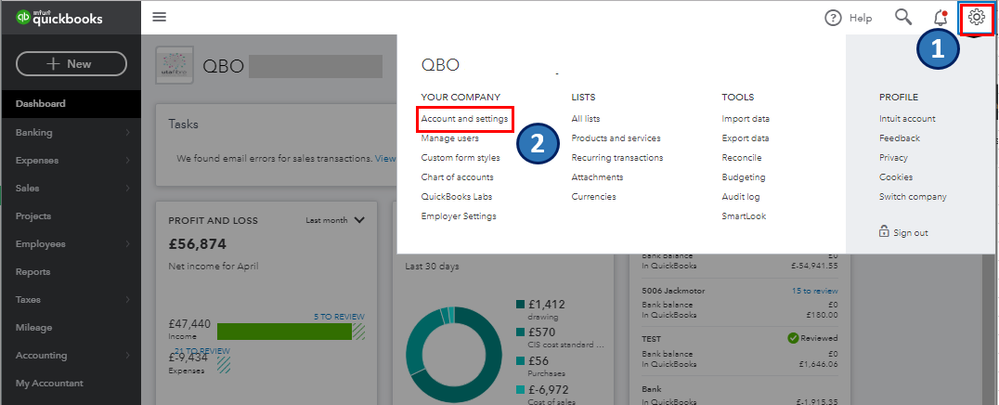The image size is (999, 405).
Task: Expand the Expenses sidebar chevron
Action: [127, 160]
